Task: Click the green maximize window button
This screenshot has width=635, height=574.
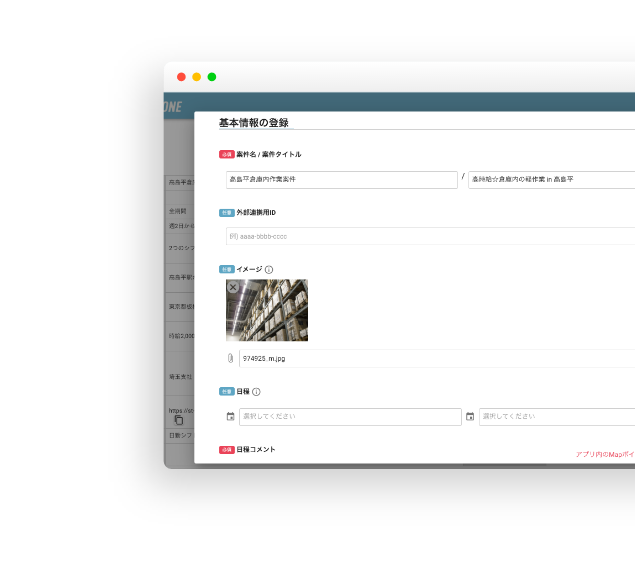Action: pos(212,77)
